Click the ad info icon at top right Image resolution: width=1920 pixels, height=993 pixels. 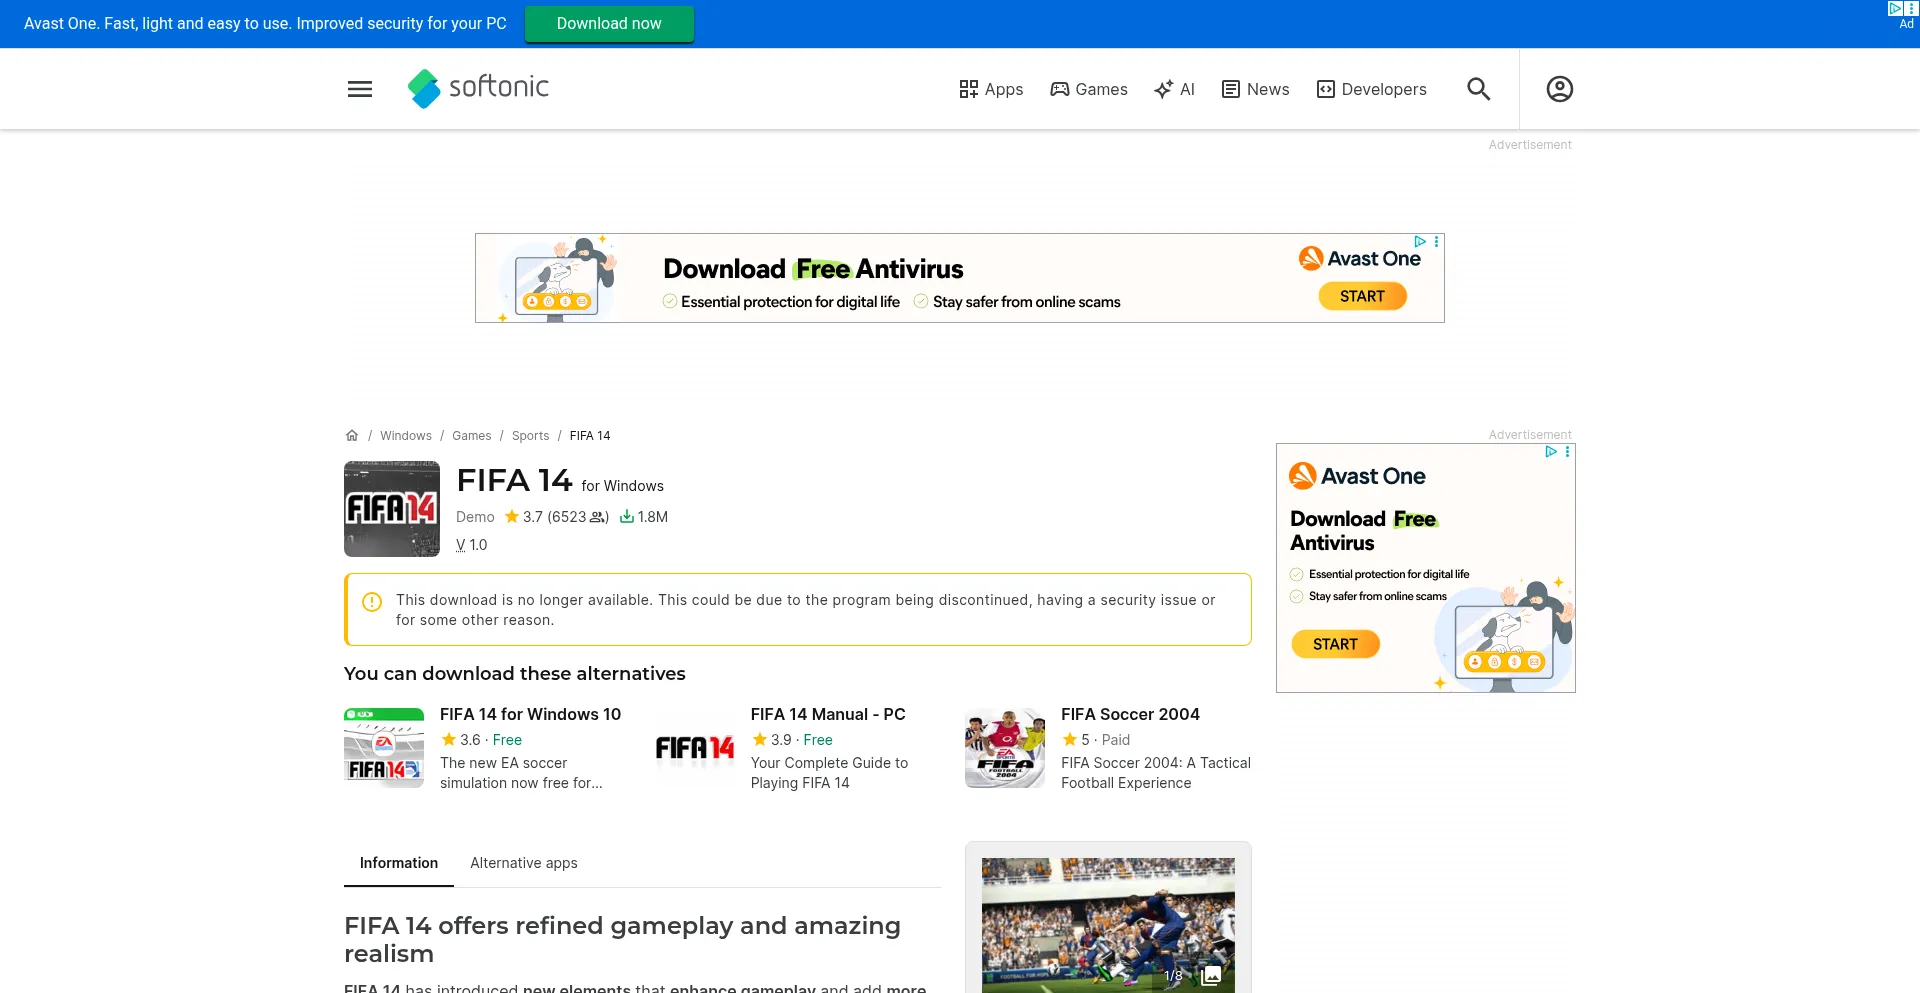[x=1895, y=8]
